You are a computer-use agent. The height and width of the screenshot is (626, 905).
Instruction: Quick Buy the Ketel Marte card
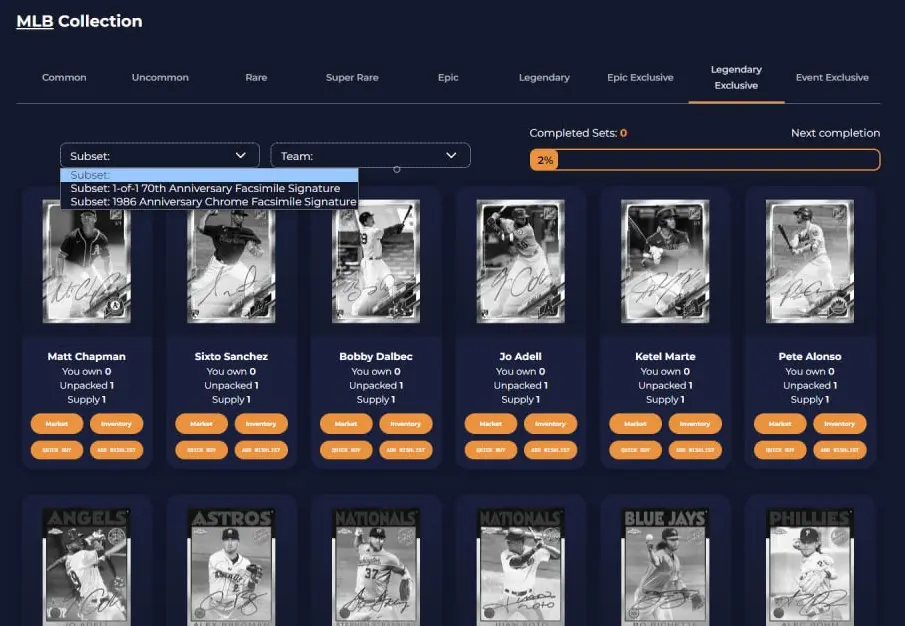[x=635, y=450]
